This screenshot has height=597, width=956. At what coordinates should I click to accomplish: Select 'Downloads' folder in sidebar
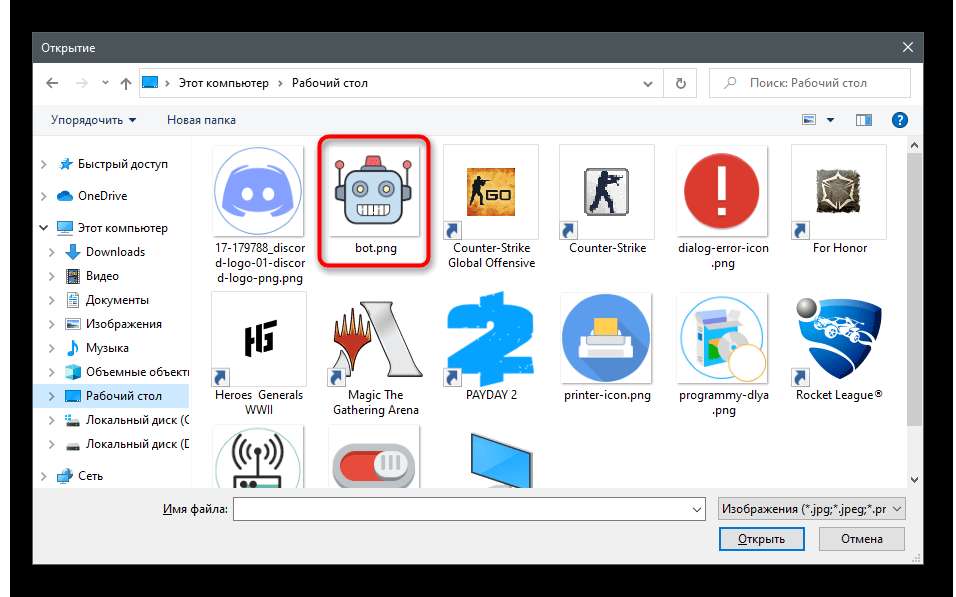pos(115,252)
